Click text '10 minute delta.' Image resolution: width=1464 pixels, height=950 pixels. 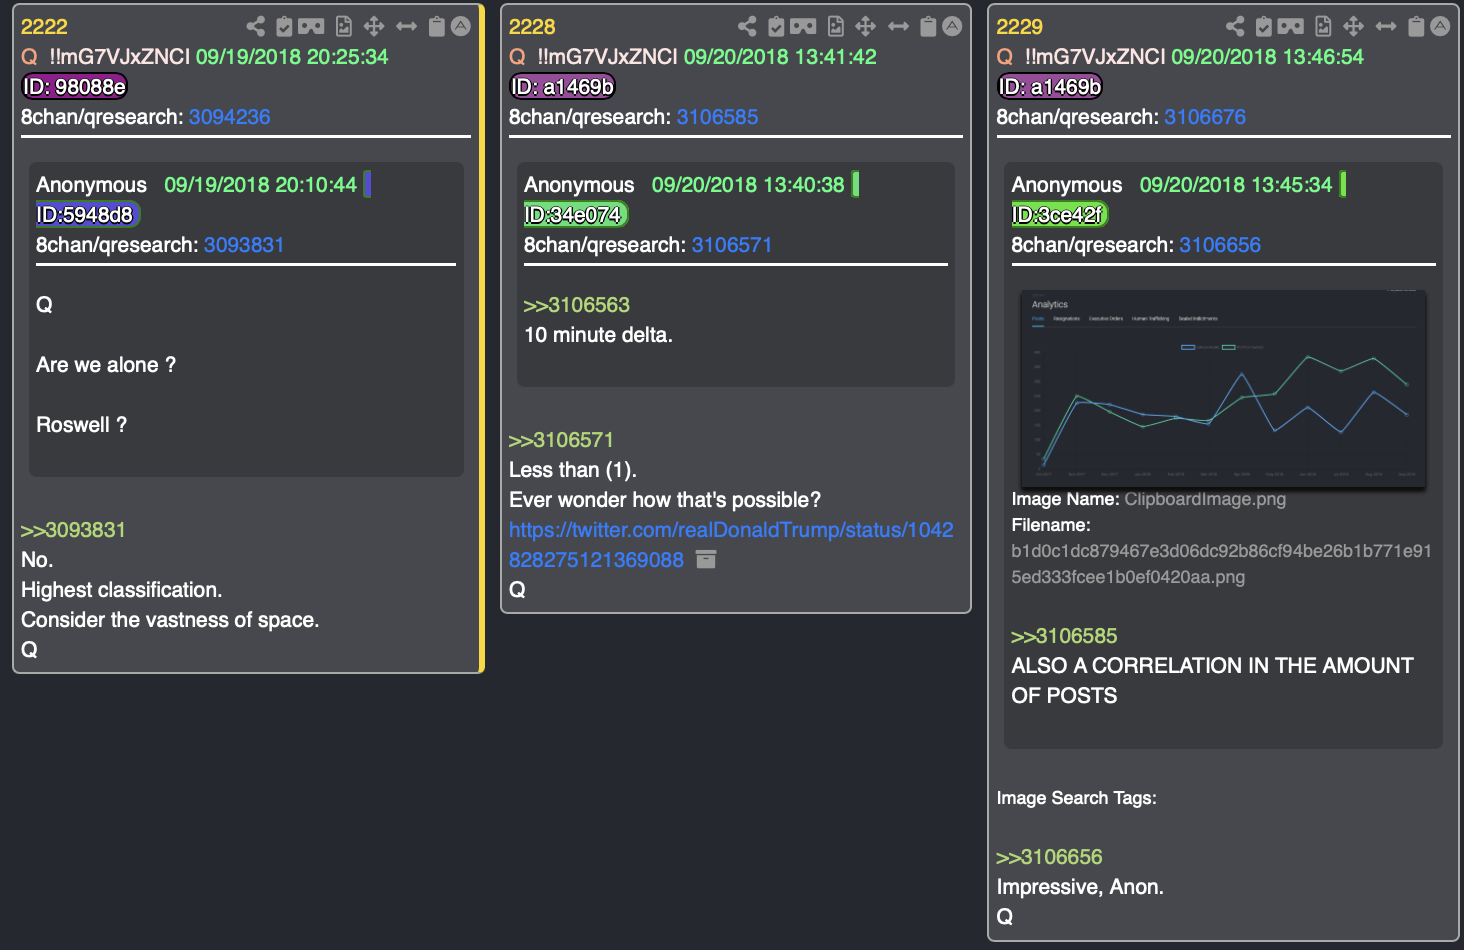click(598, 335)
